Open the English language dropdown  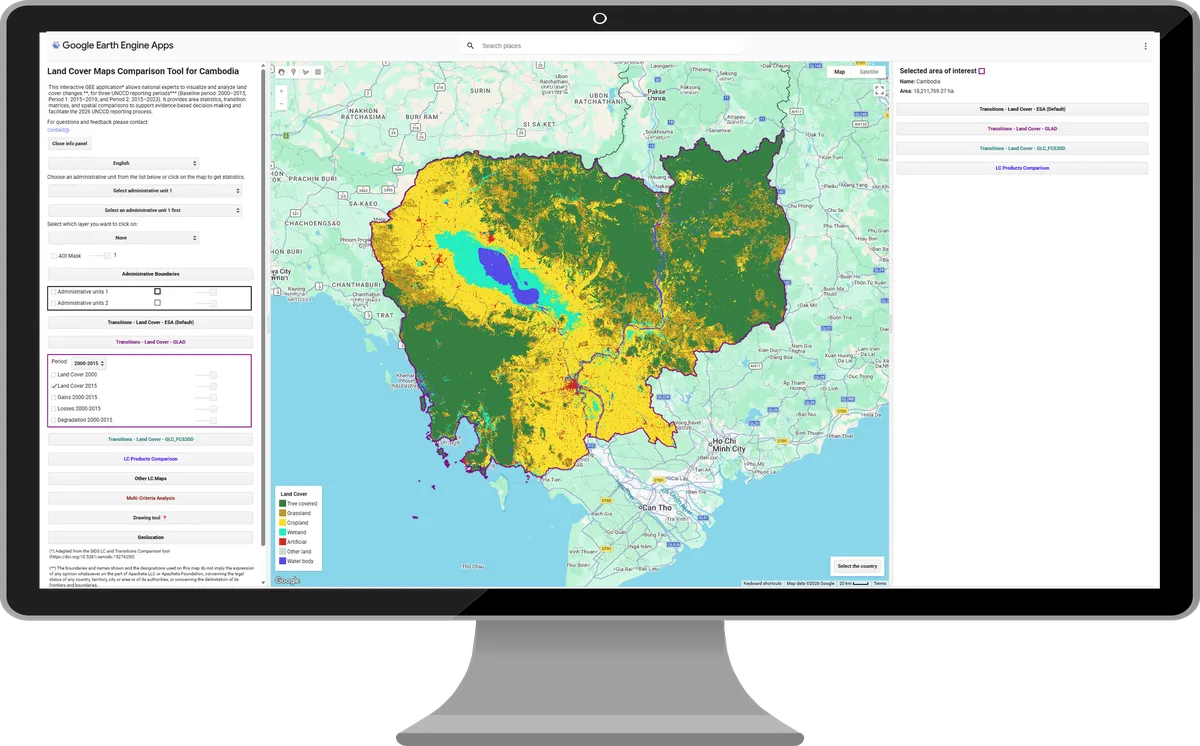point(123,163)
